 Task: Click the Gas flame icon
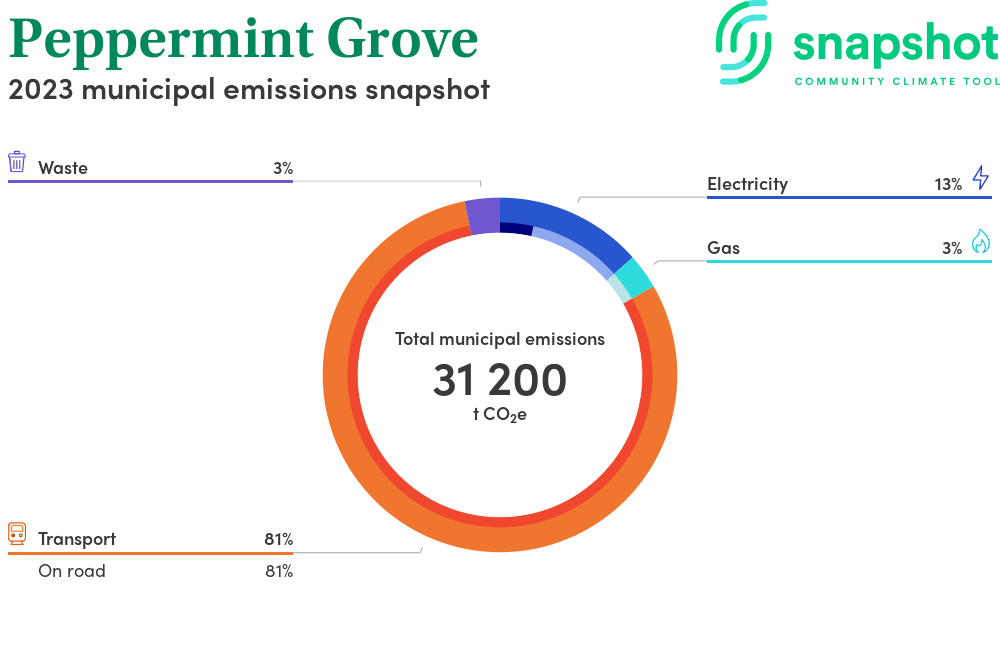980,242
